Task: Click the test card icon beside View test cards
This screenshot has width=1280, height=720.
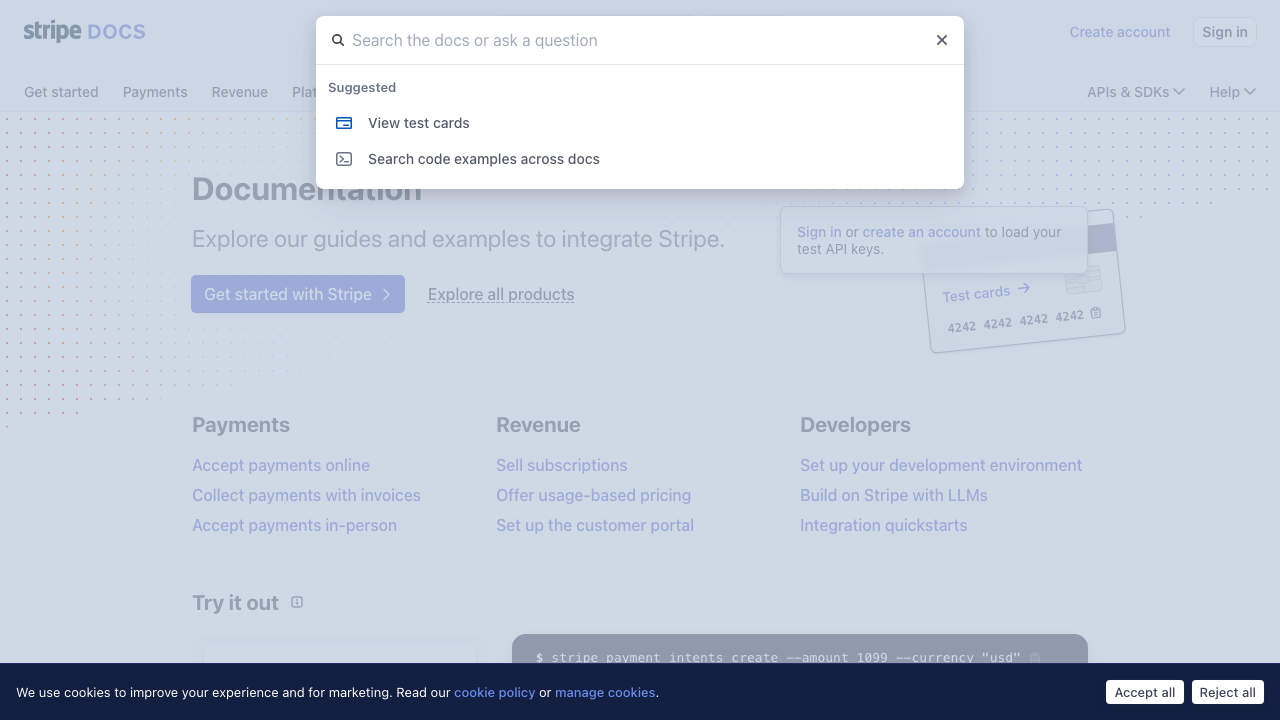Action: tap(344, 123)
